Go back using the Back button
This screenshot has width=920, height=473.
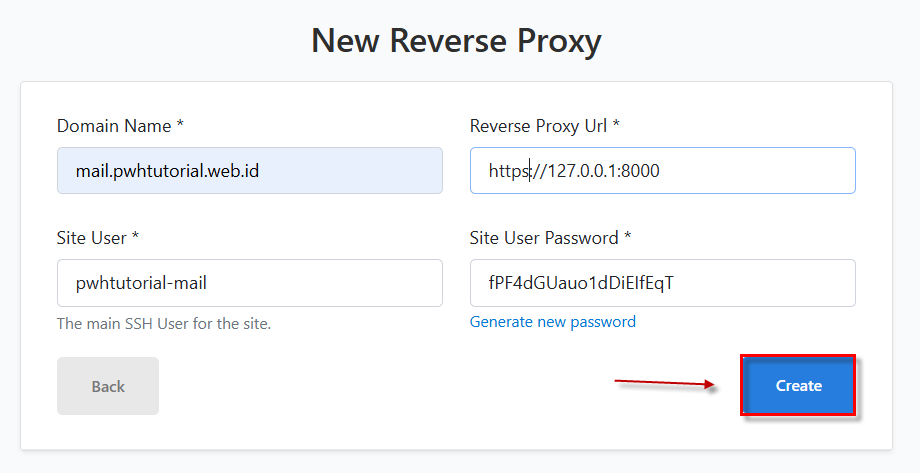pos(108,386)
